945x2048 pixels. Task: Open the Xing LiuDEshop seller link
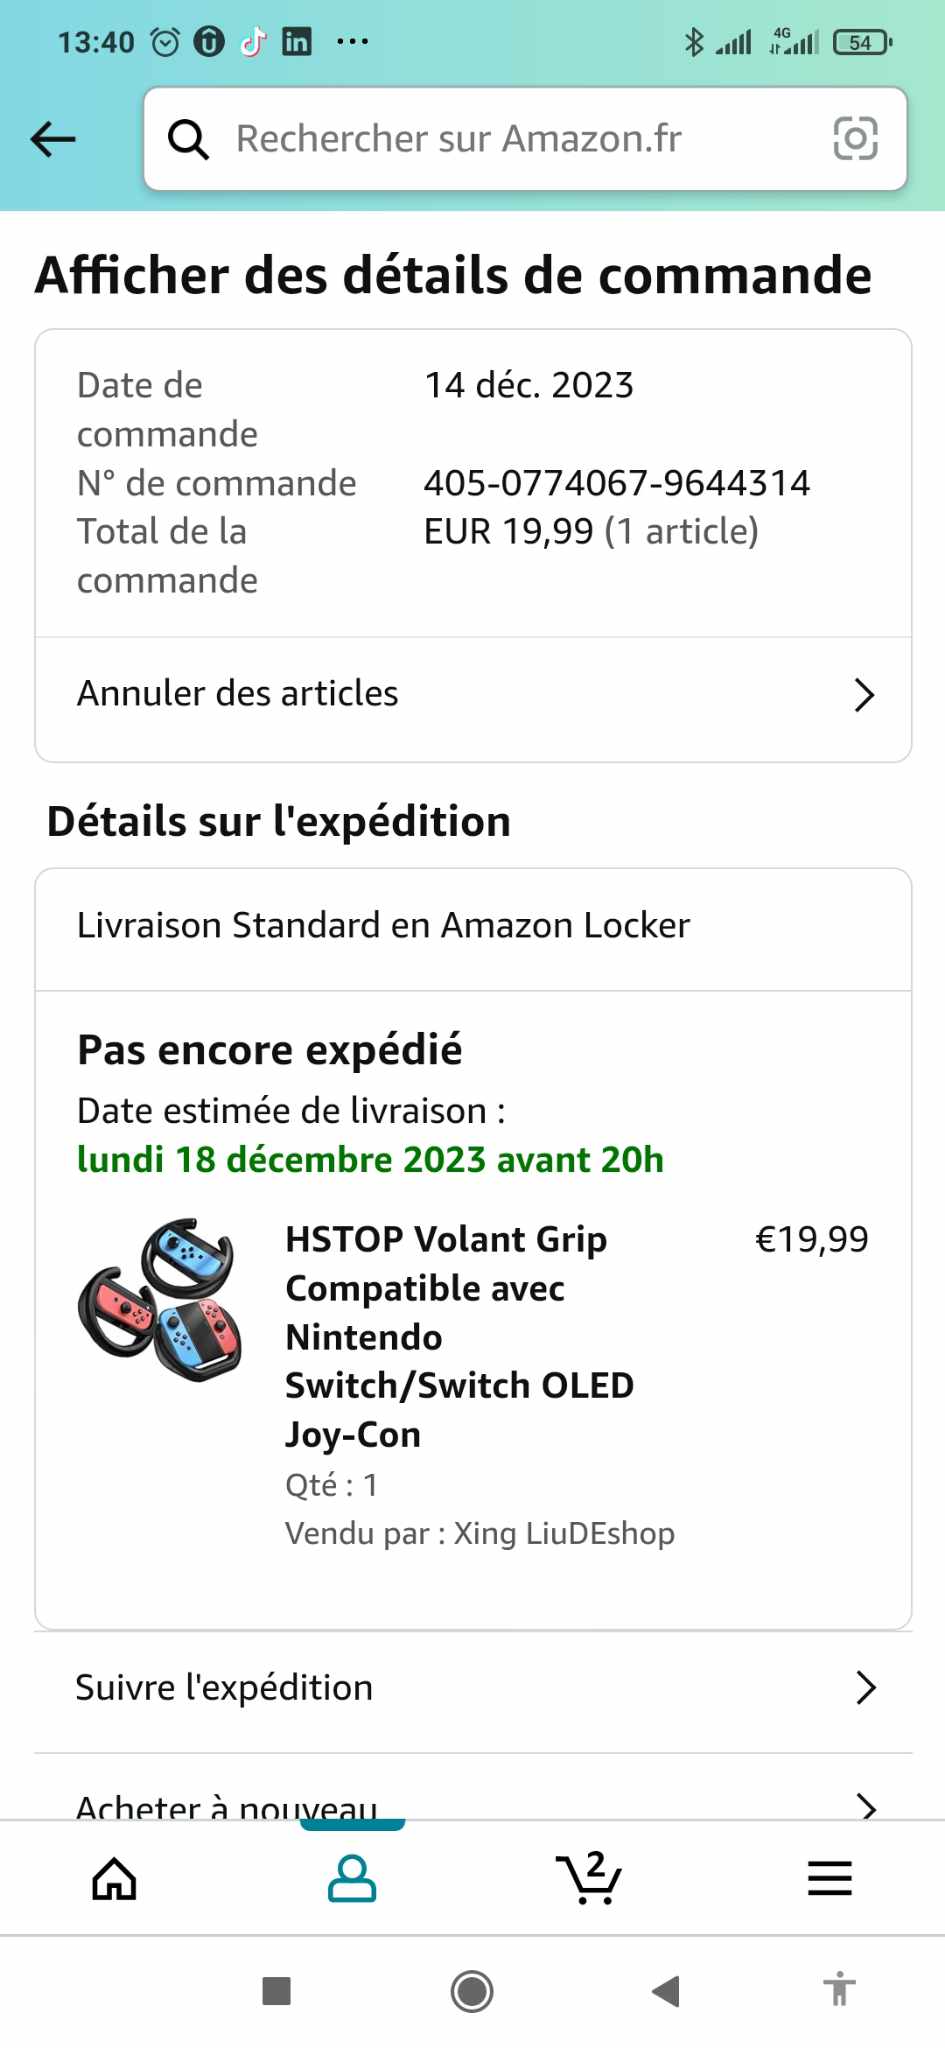[564, 1533]
